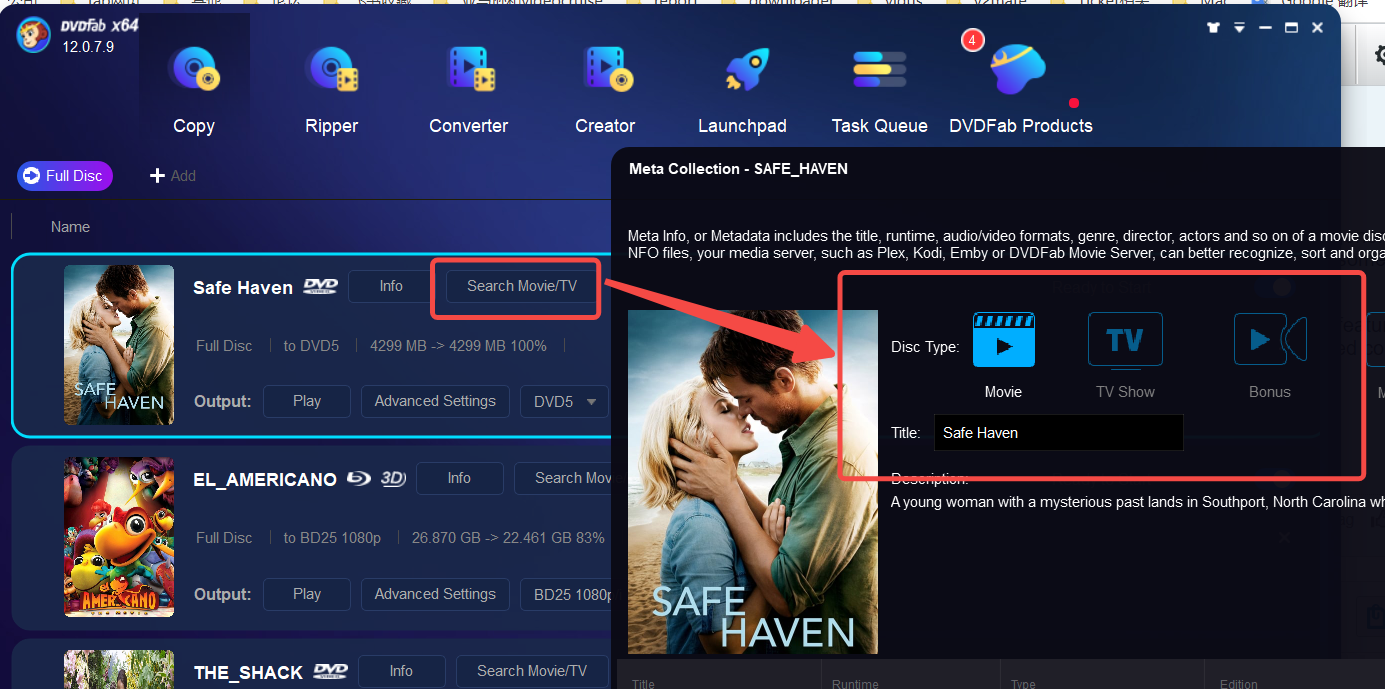Click Search Movie/TV for THE_SHACK

coord(532,671)
